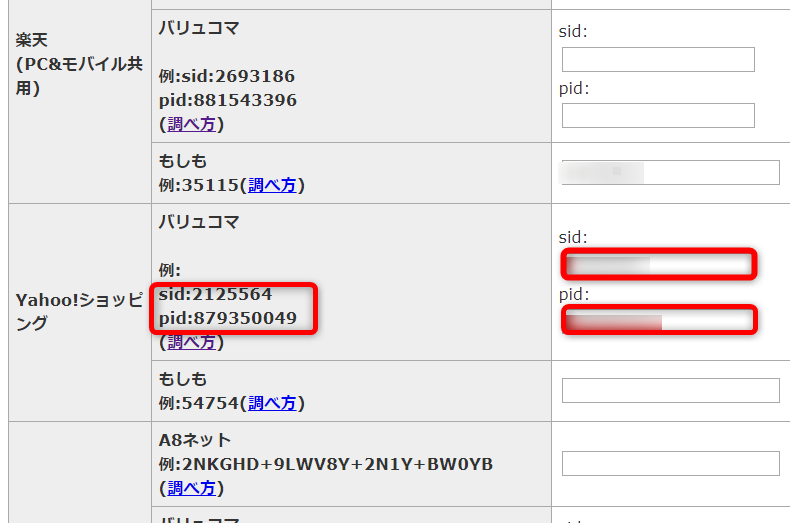The image size is (790, 523).
Task: Select the text pid:881543396
Action: [228, 100]
